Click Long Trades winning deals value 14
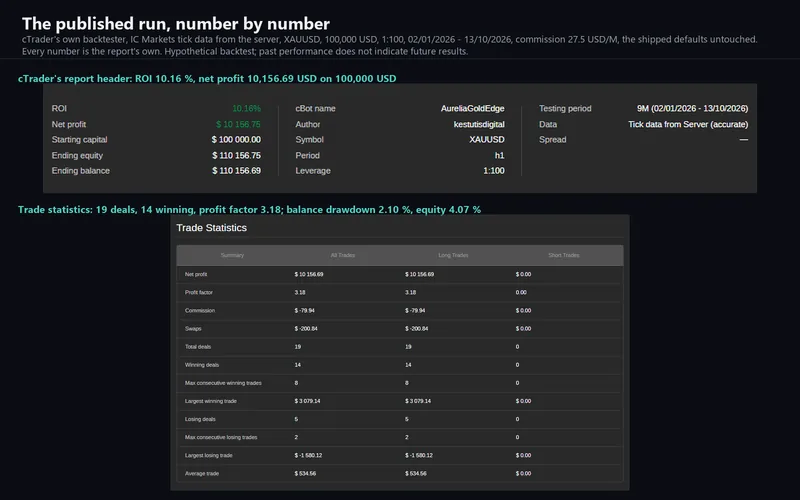Image resolution: width=800 pixels, height=500 pixels. [408, 365]
